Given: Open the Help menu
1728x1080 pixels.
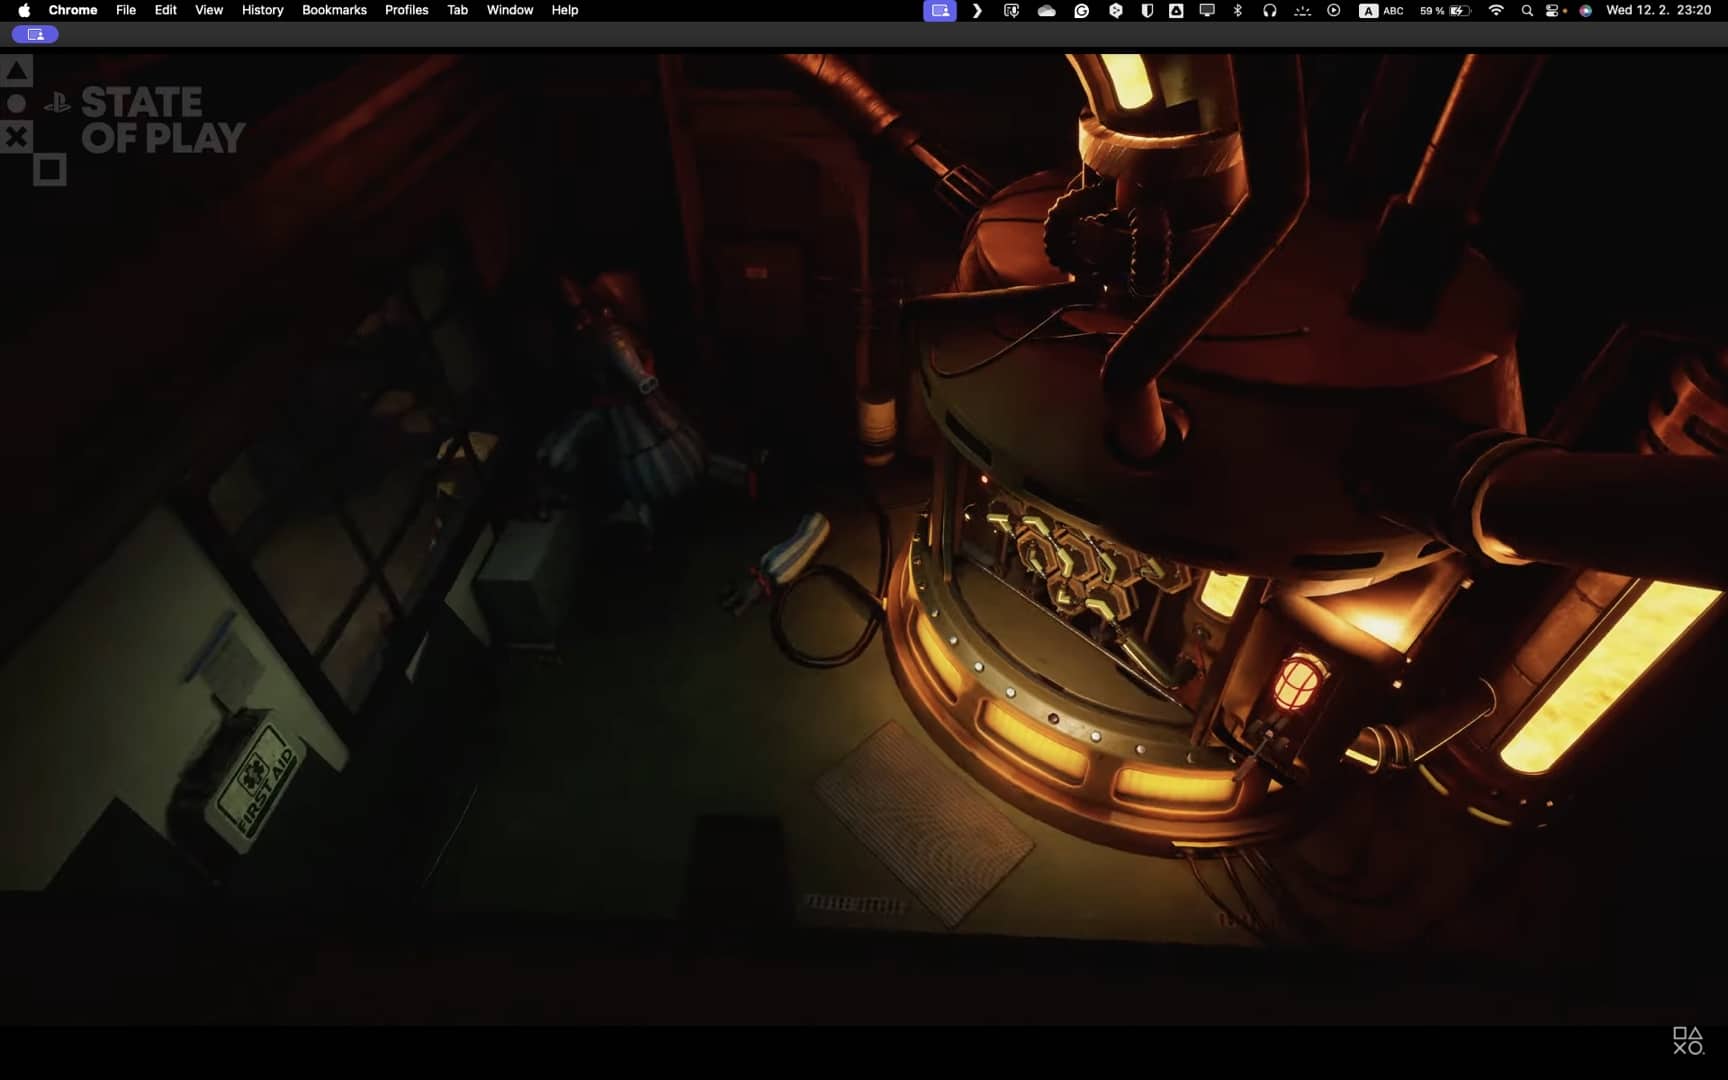Looking at the screenshot, I should (x=565, y=10).
